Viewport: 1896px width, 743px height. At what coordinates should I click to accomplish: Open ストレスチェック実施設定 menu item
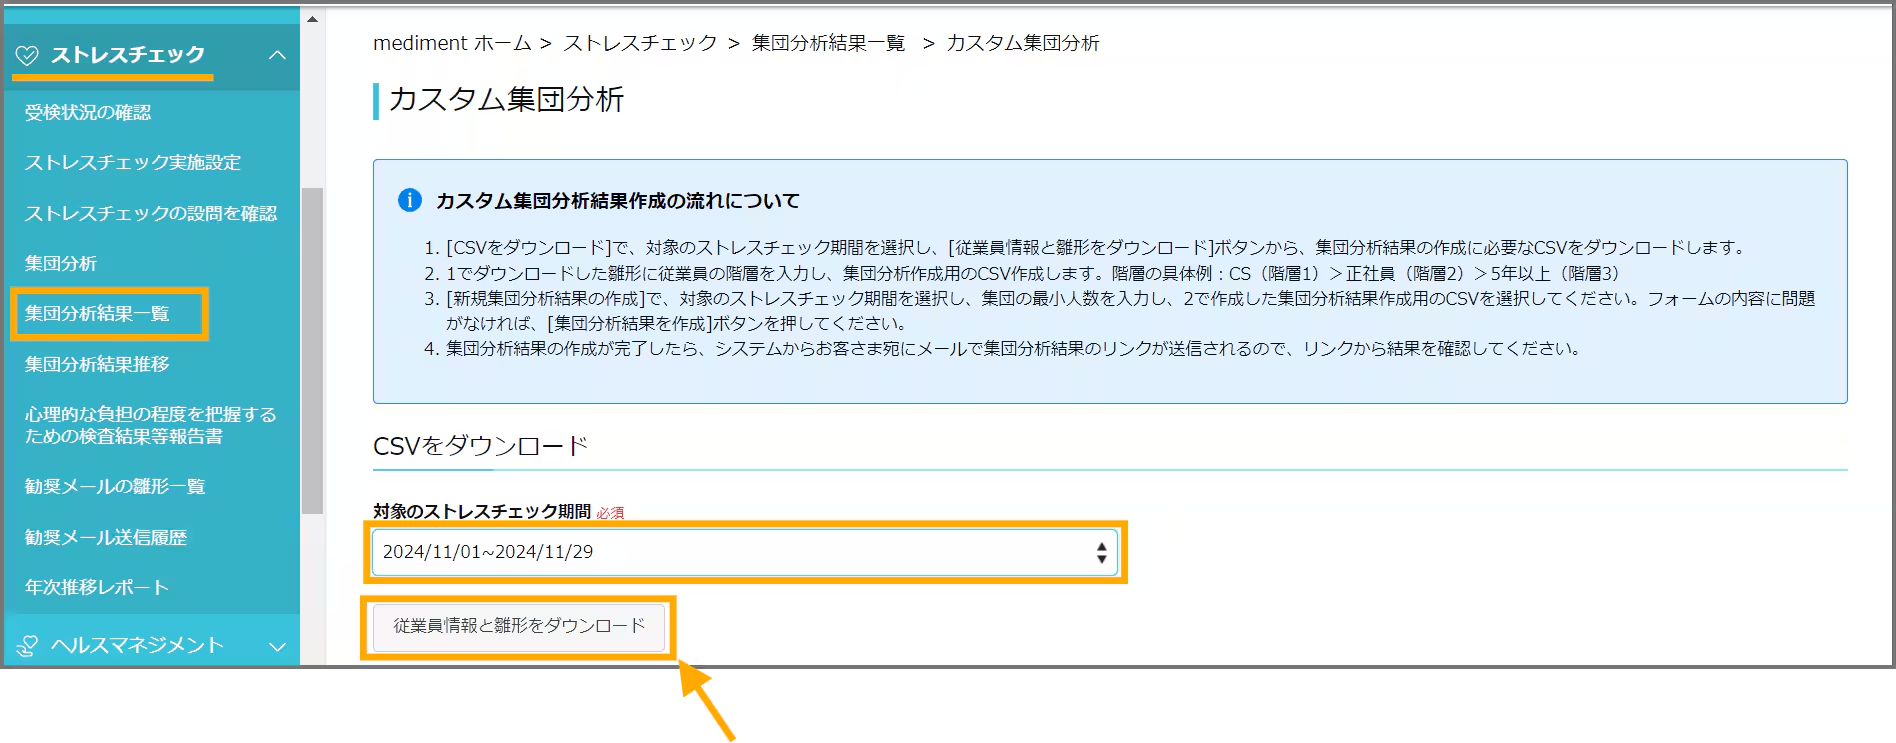(x=133, y=163)
